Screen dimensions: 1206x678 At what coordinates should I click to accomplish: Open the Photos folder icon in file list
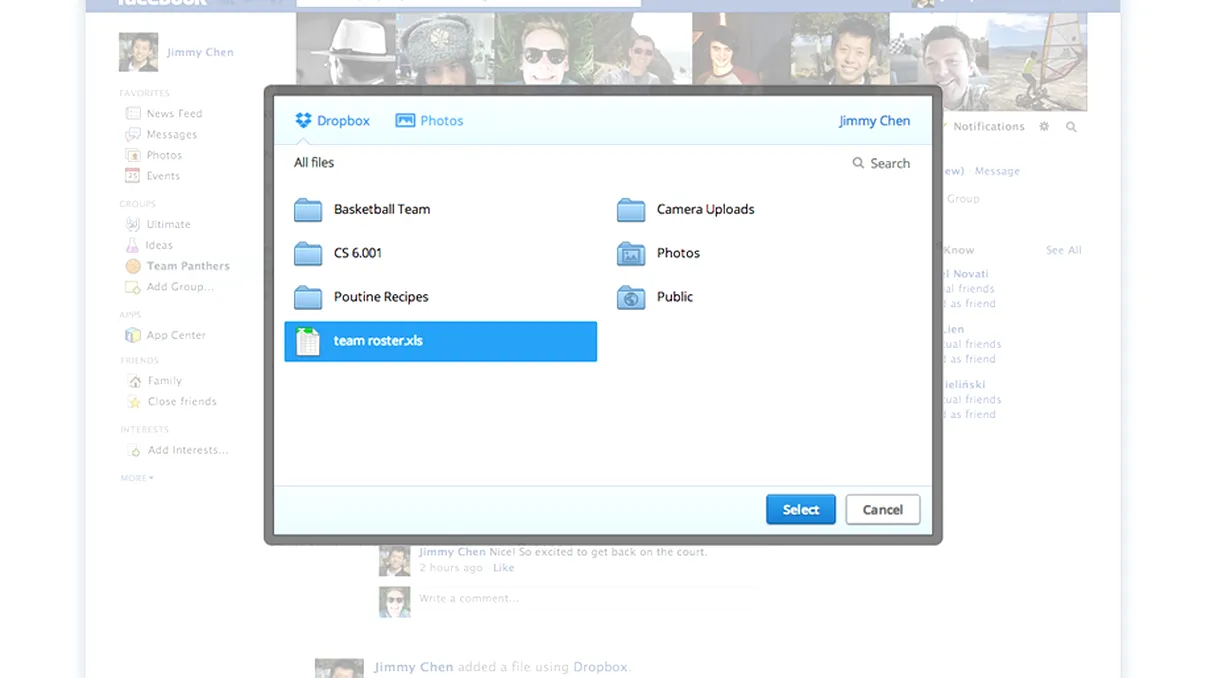click(631, 254)
